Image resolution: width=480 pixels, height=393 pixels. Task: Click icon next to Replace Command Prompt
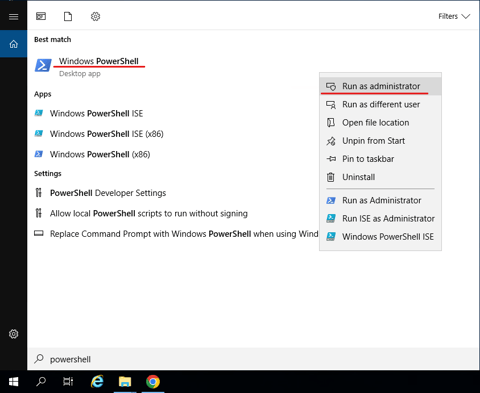pos(39,233)
